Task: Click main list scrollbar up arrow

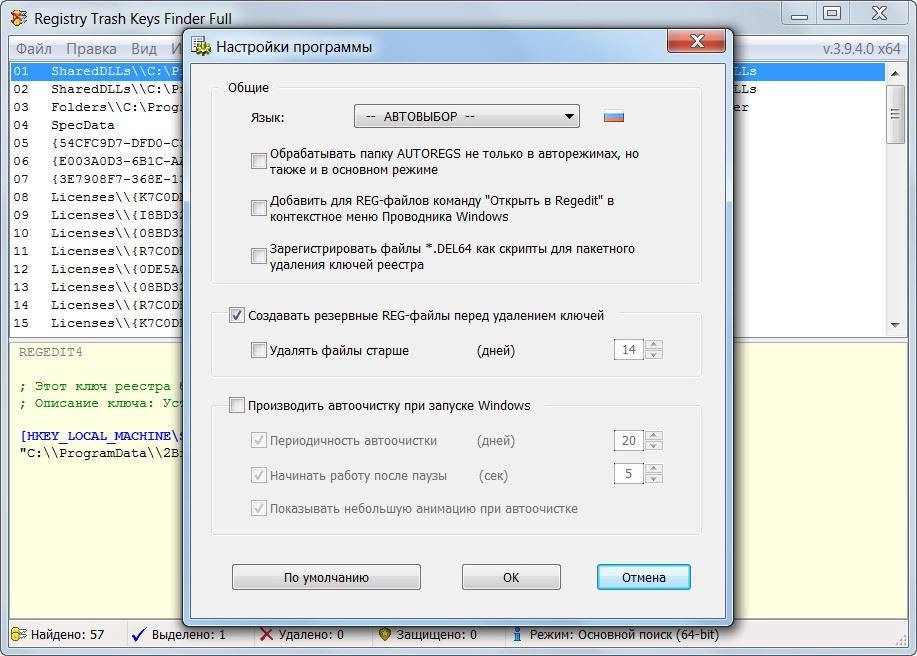Action: (x=895, y=74)
